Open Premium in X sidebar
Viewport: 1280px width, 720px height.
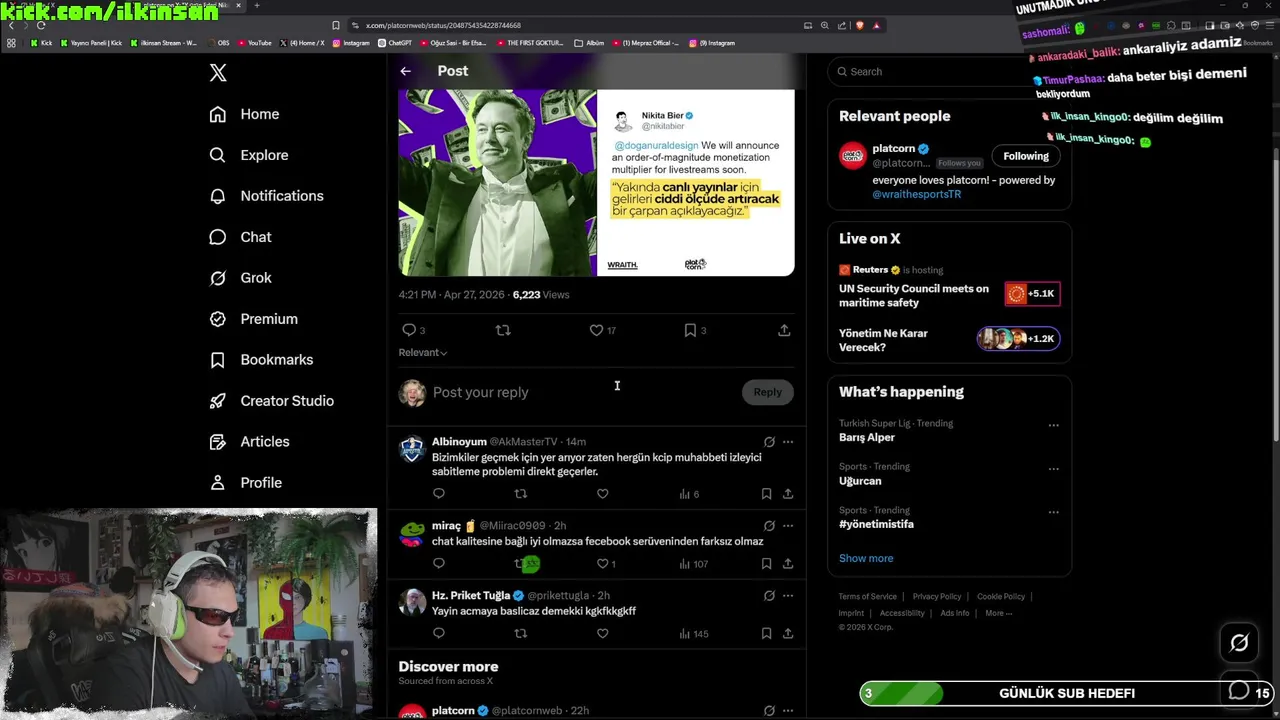point(253,319)
